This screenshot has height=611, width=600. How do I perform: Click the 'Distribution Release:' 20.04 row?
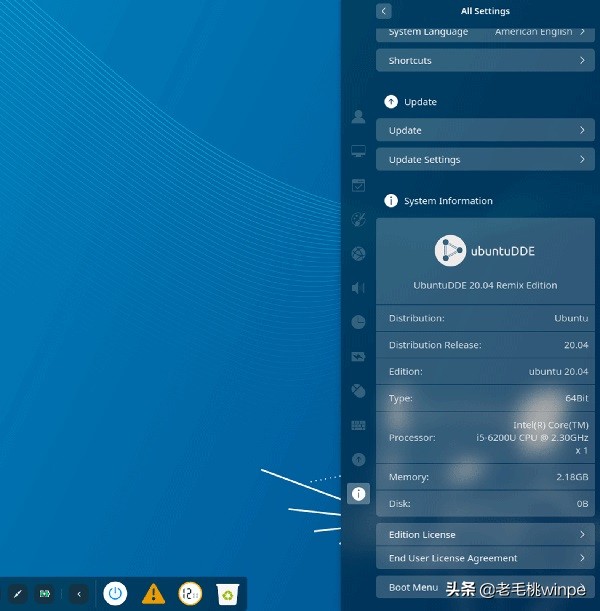tap(485, 345)
